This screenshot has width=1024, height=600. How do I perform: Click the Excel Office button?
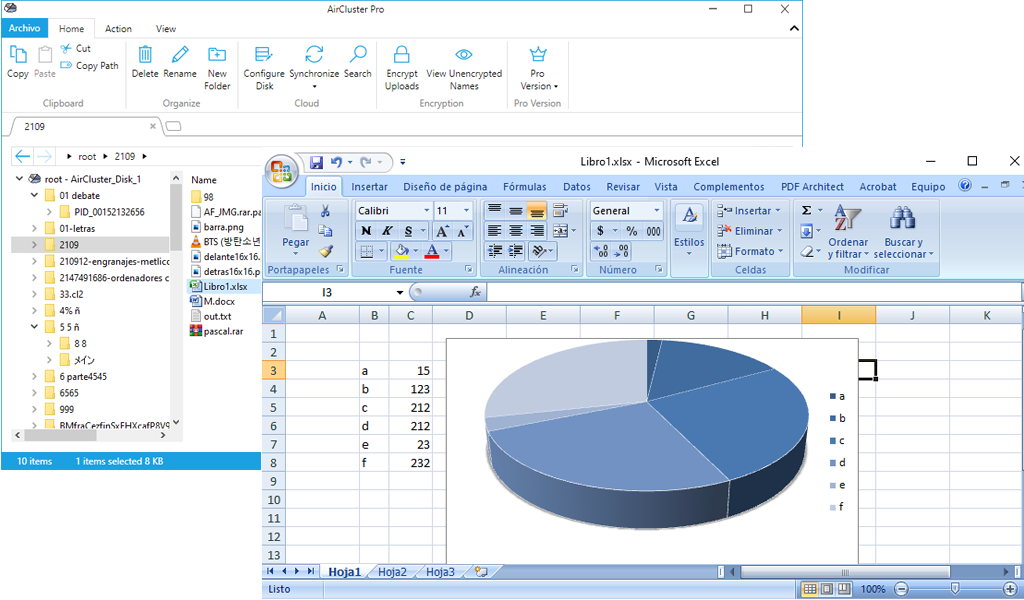[281, 171]
